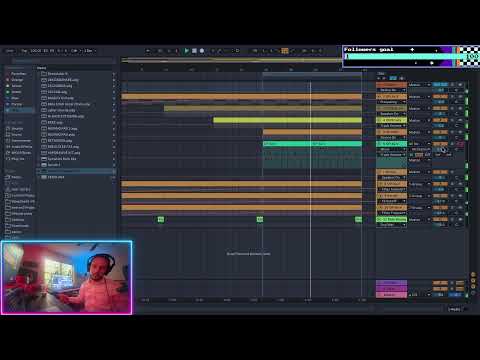
Task: Open the Master track output dropdown
Action: tap(419, 295)
